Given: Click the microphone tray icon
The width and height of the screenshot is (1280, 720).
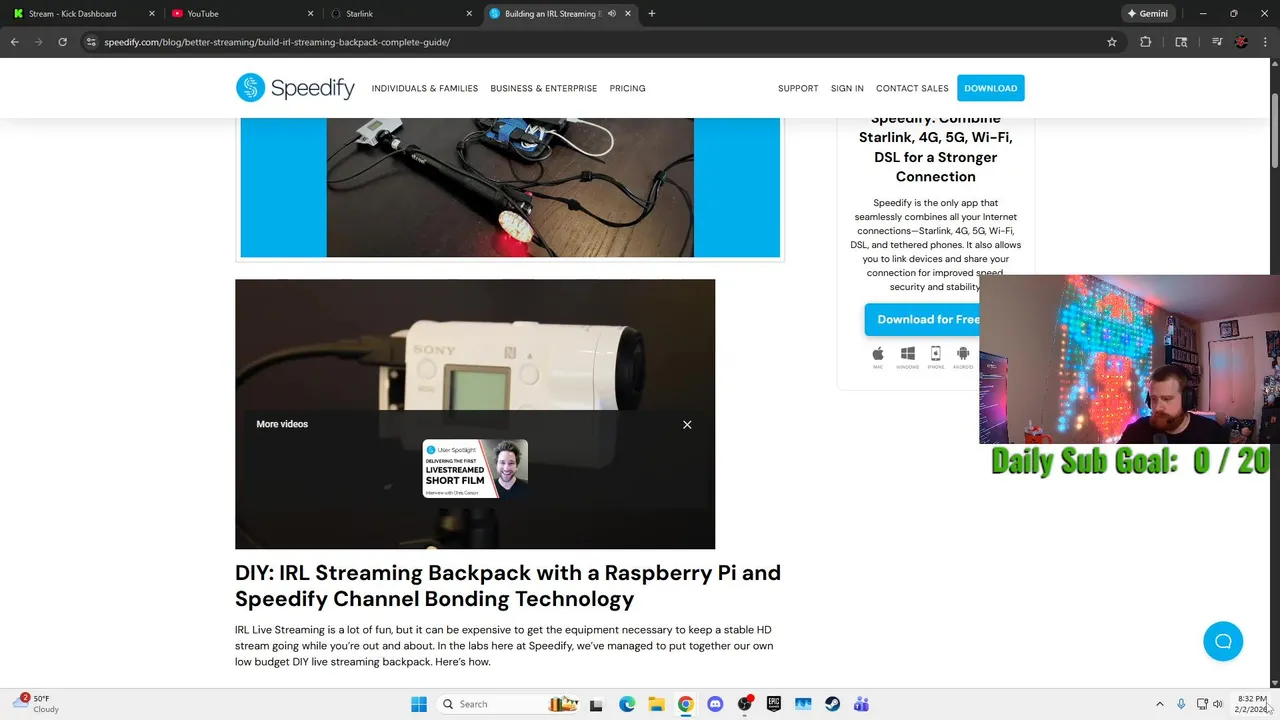Looking at the screenshot, I should [x=1181, y=704].
